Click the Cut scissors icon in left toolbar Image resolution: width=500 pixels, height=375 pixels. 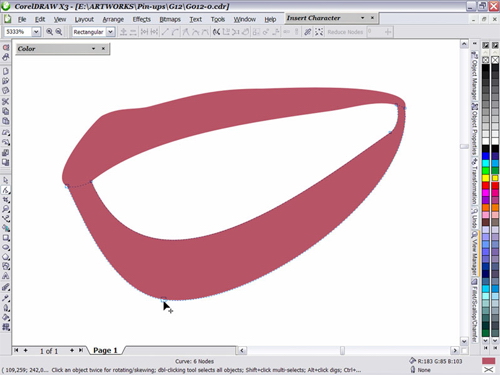[x=6, y=101]
